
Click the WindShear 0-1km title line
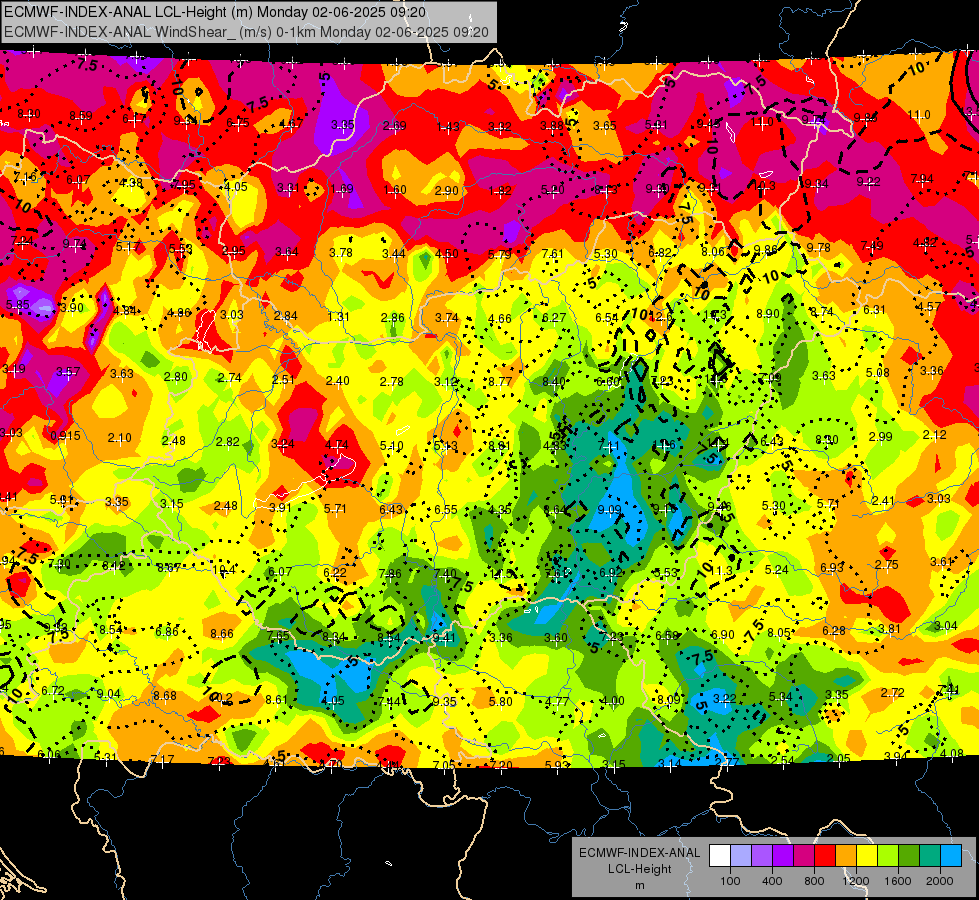point(247,31)
